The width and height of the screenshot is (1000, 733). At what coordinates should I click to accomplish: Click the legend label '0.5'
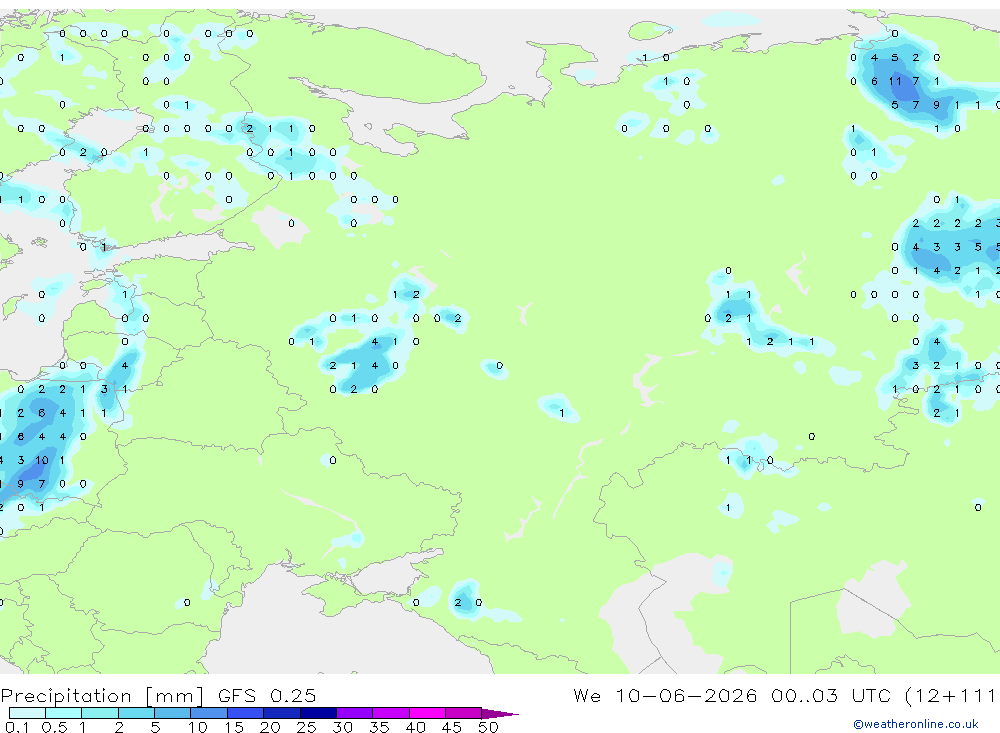click(54, 727)
